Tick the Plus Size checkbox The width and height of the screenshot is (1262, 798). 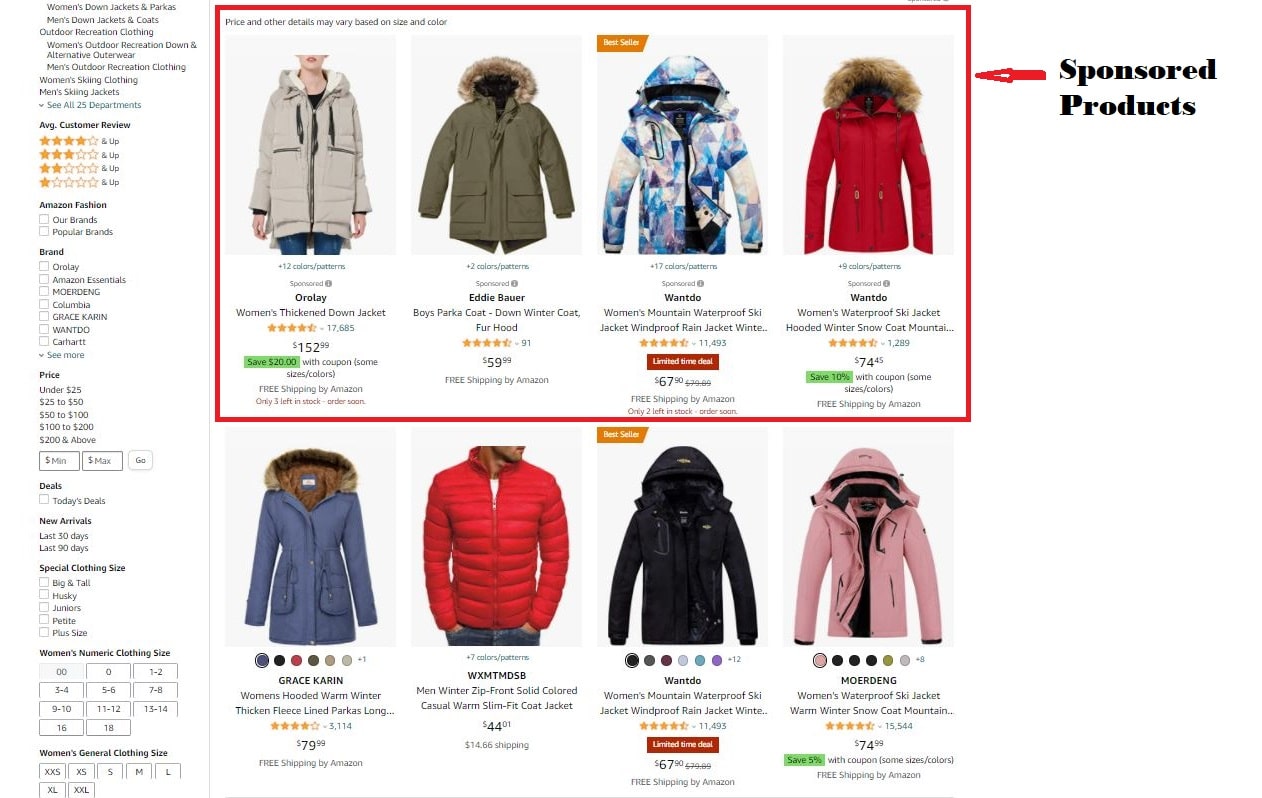[44, 633]
